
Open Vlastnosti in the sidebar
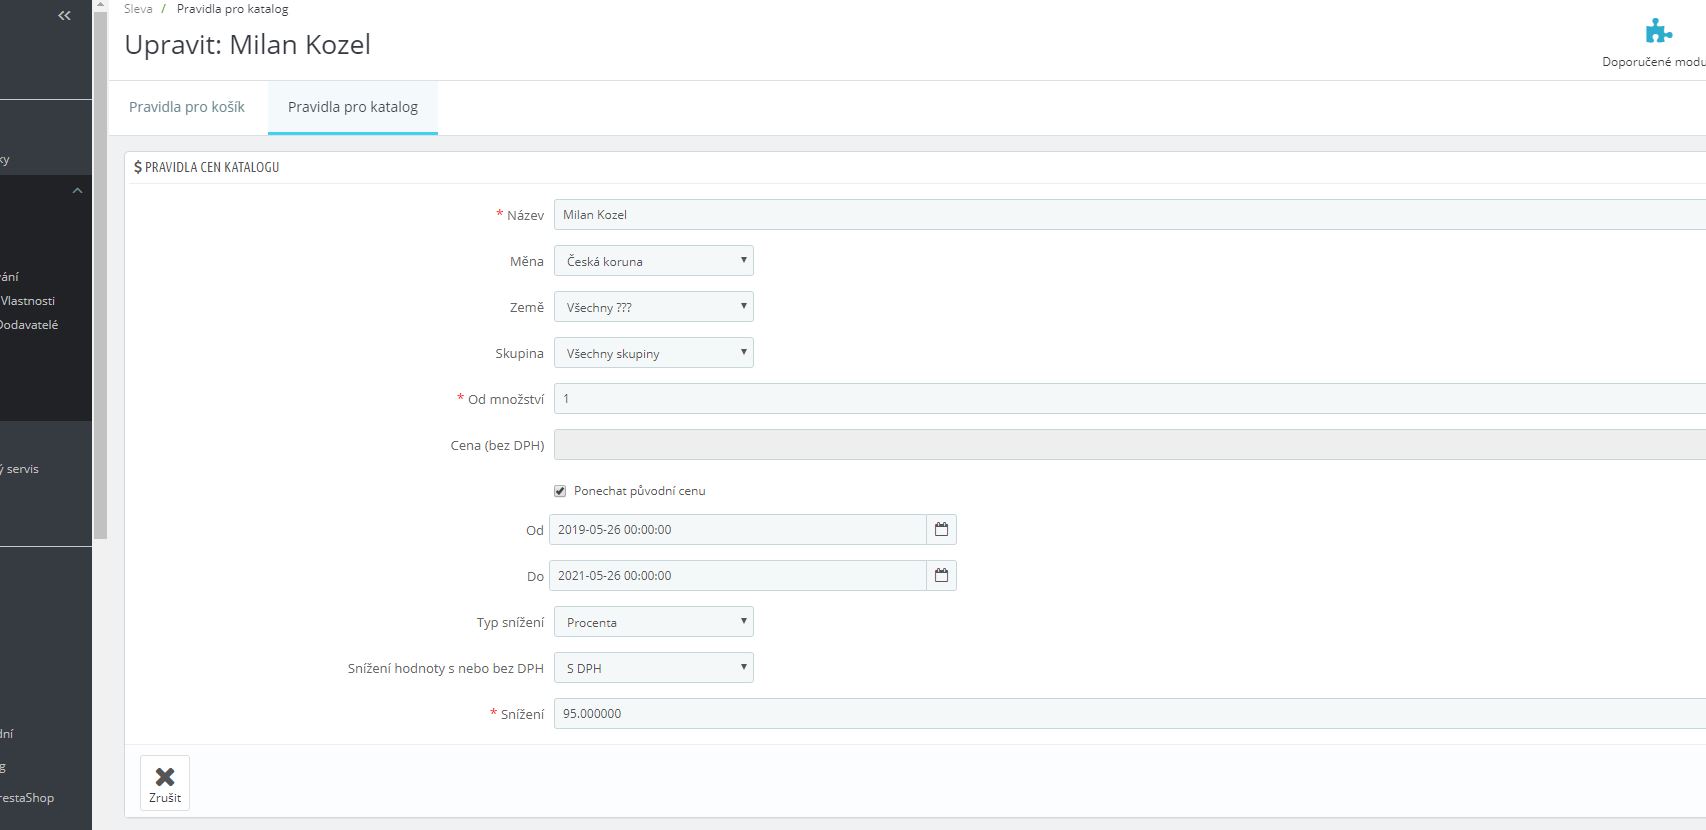pos(28,301)
